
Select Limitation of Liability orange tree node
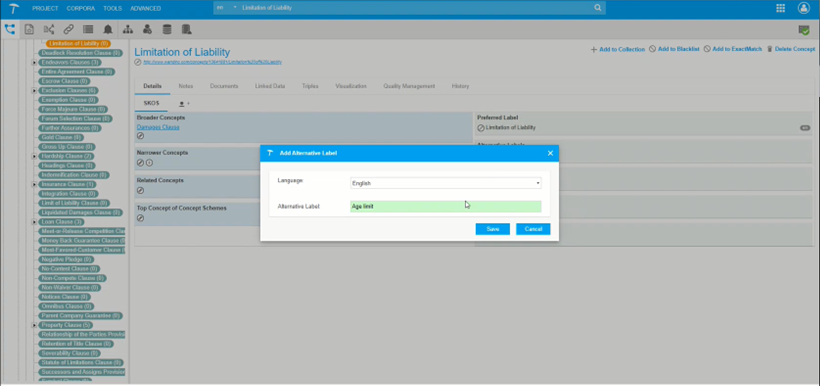(78, 43)
